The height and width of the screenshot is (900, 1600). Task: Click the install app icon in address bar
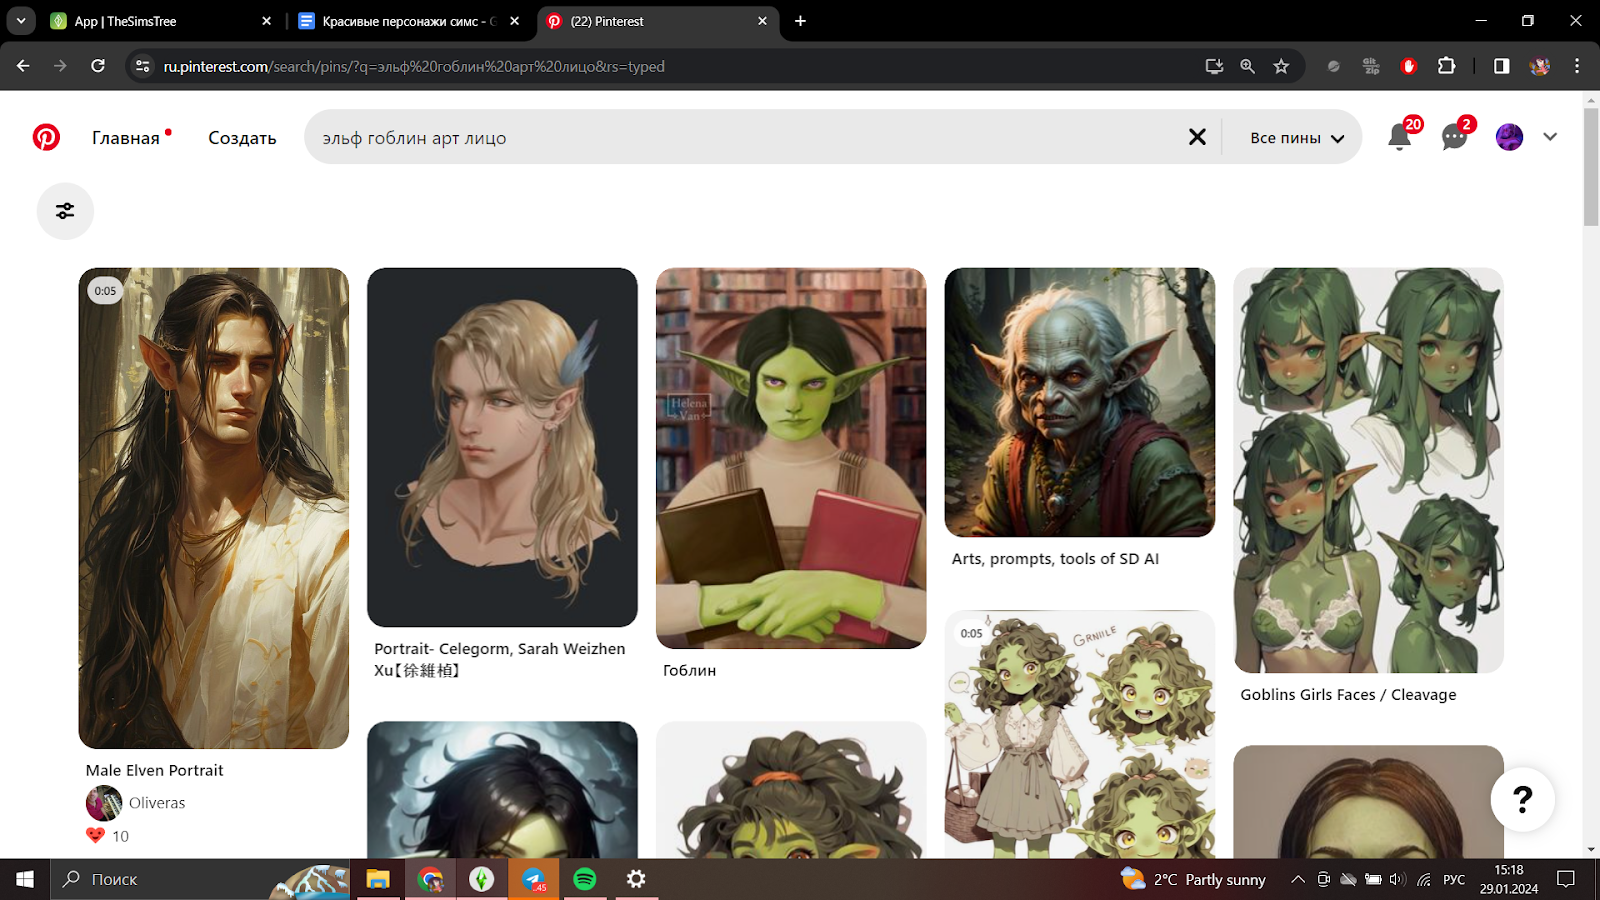pyautogui.click(x=1214, y=66)
